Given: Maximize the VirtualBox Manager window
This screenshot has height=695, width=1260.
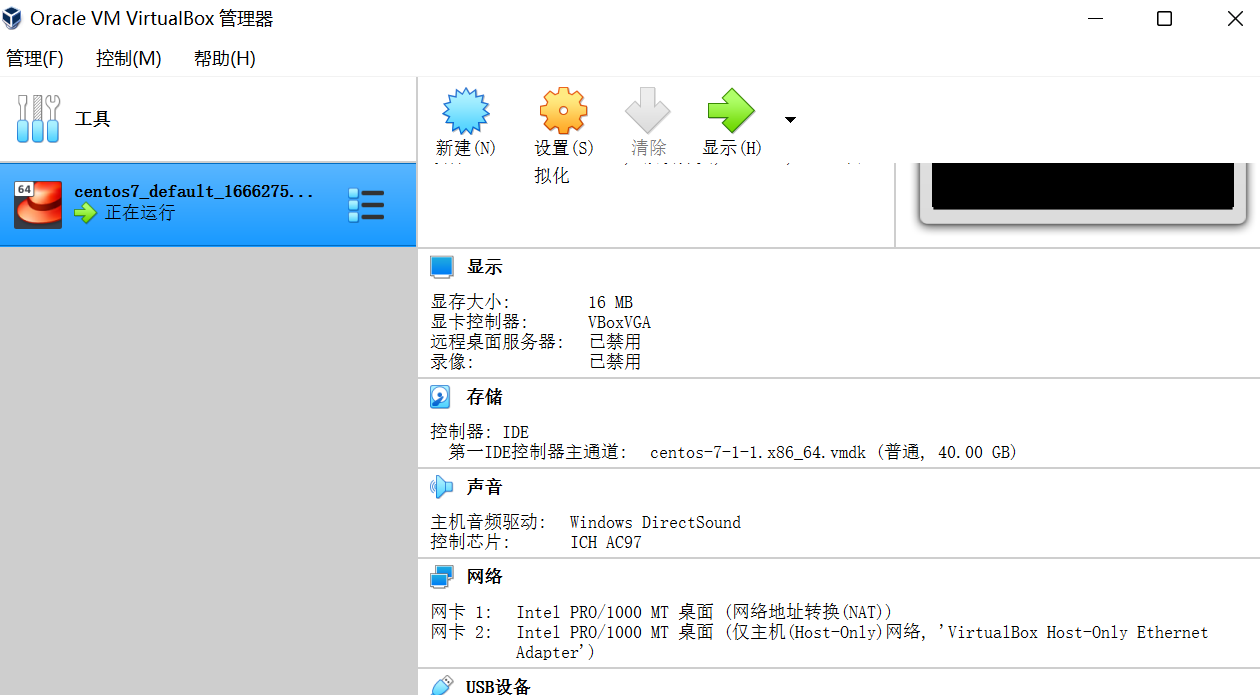Looking at the screenshot, I should coord(1164,18).
